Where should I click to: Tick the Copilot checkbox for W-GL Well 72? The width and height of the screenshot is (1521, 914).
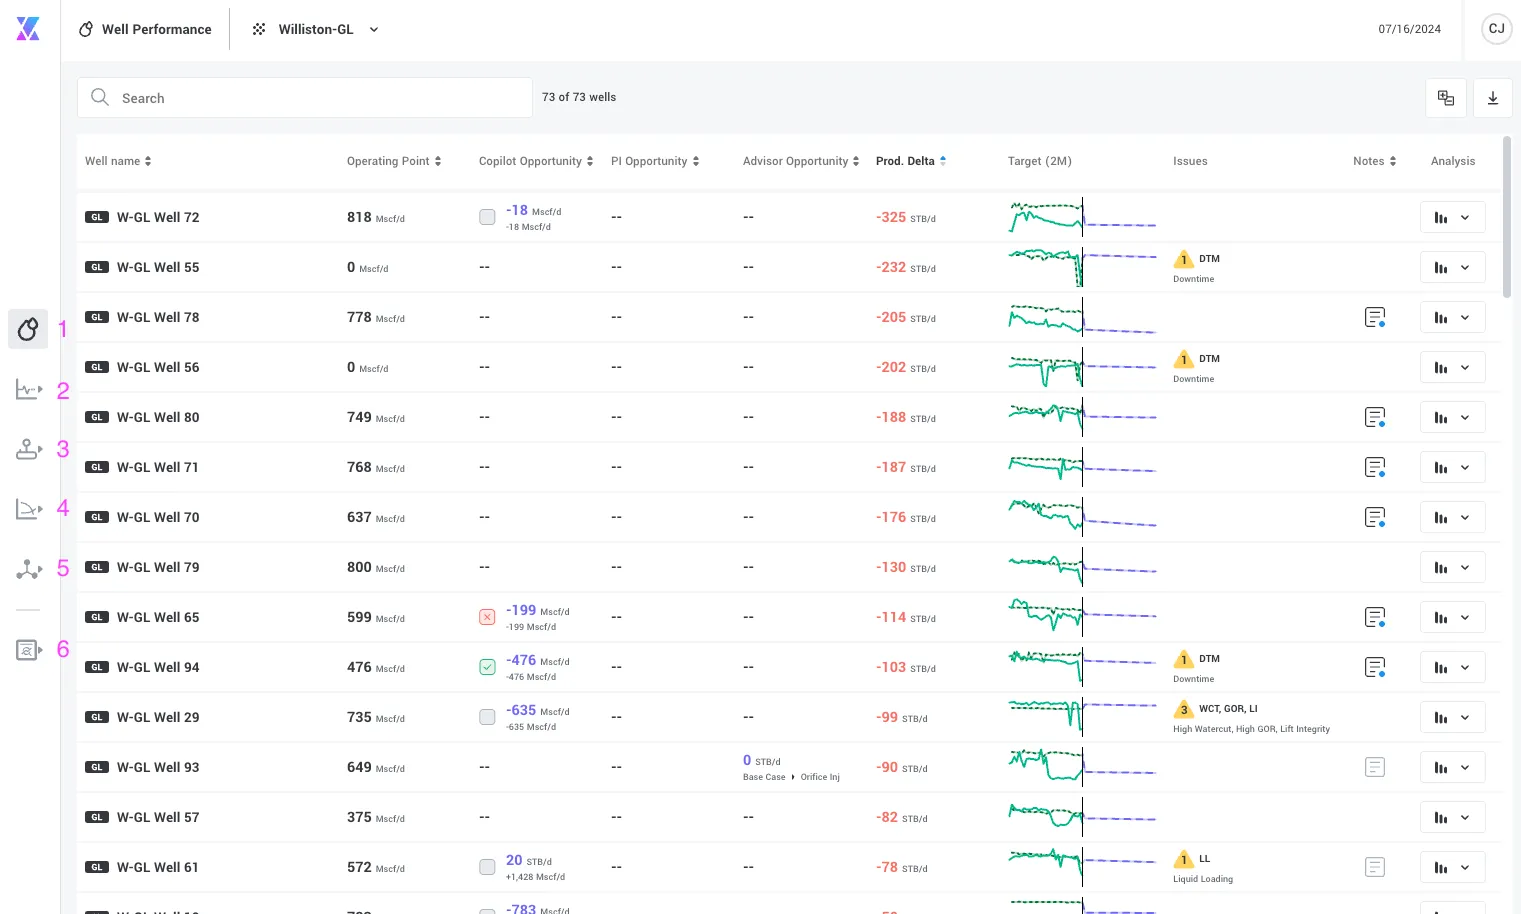(487, 217)
